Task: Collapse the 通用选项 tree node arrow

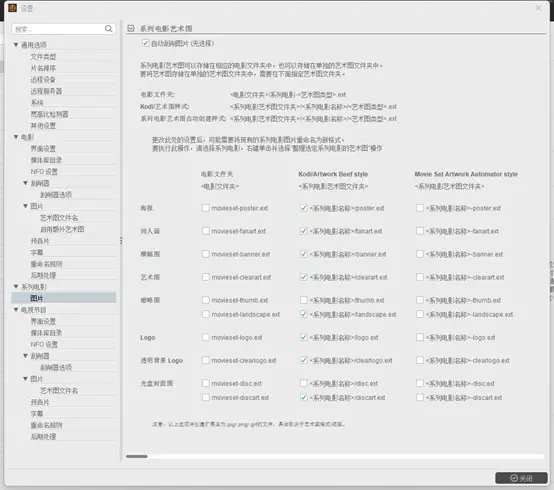Action: click(x=16, y=45)
